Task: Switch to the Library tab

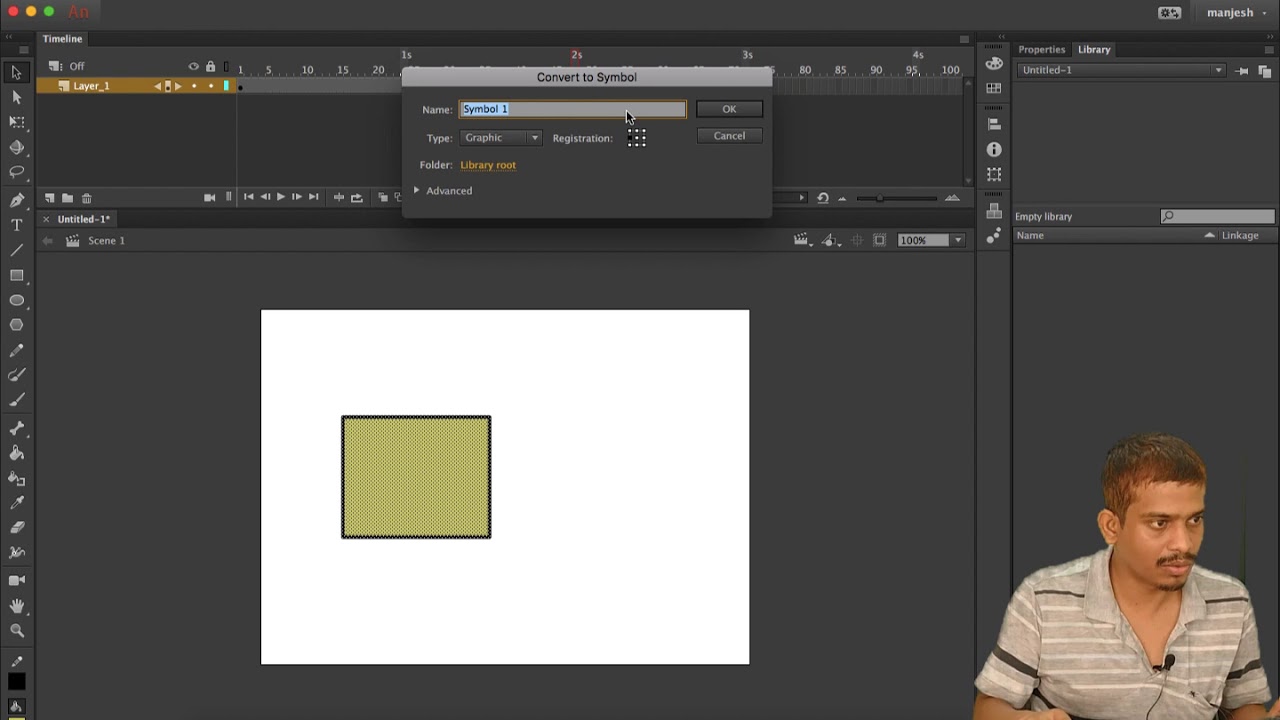Action: (x=1094, y=50)
